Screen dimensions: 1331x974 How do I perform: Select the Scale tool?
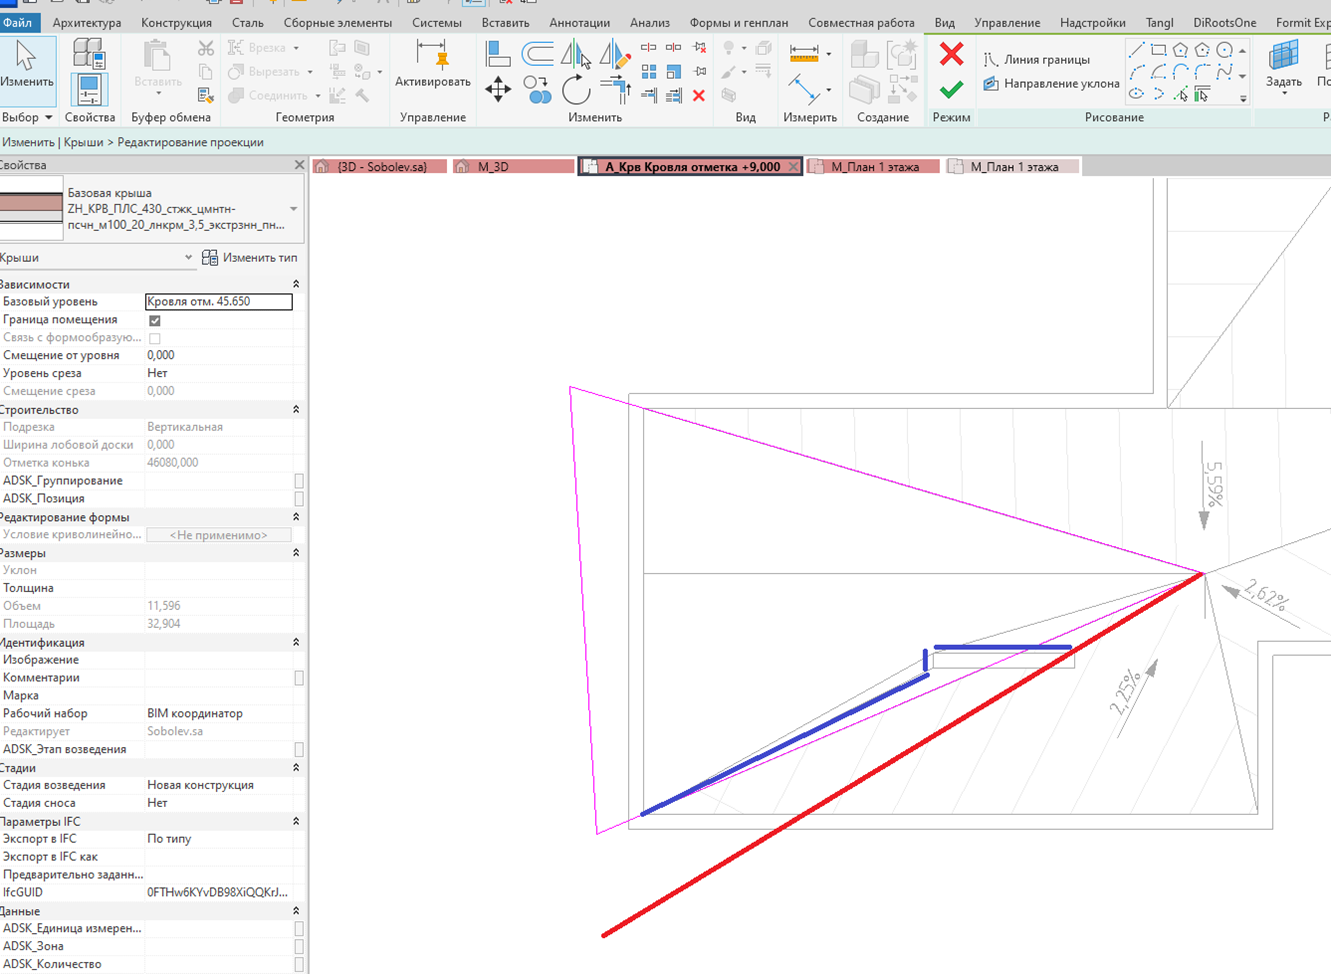tap(674, 72)
